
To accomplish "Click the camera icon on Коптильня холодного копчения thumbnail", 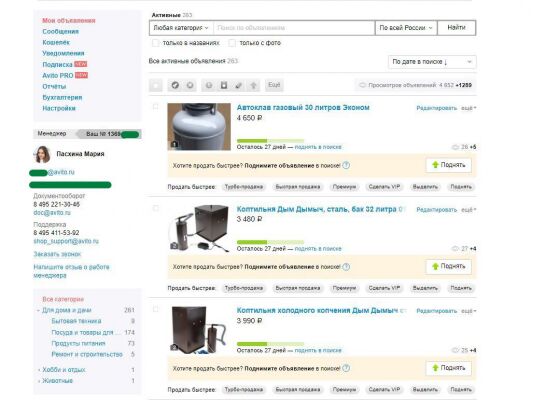I will [174, 347].
